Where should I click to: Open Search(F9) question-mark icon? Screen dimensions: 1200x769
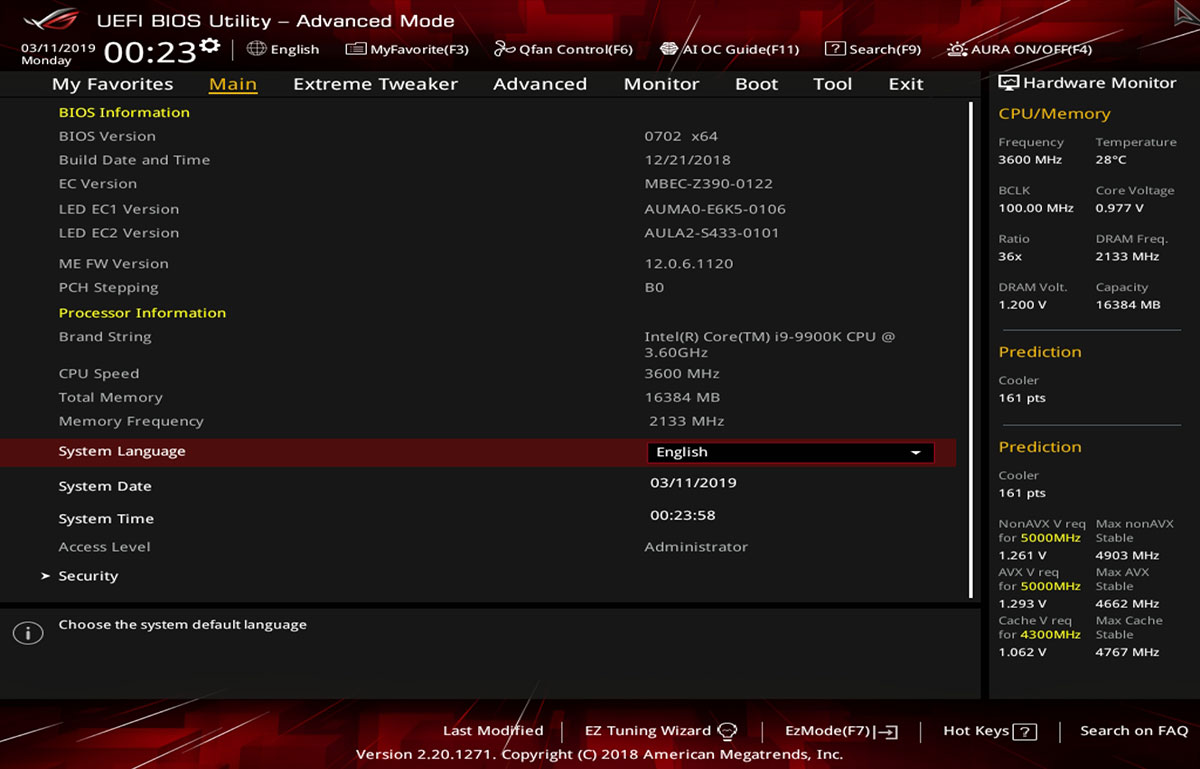coord(835,49)
